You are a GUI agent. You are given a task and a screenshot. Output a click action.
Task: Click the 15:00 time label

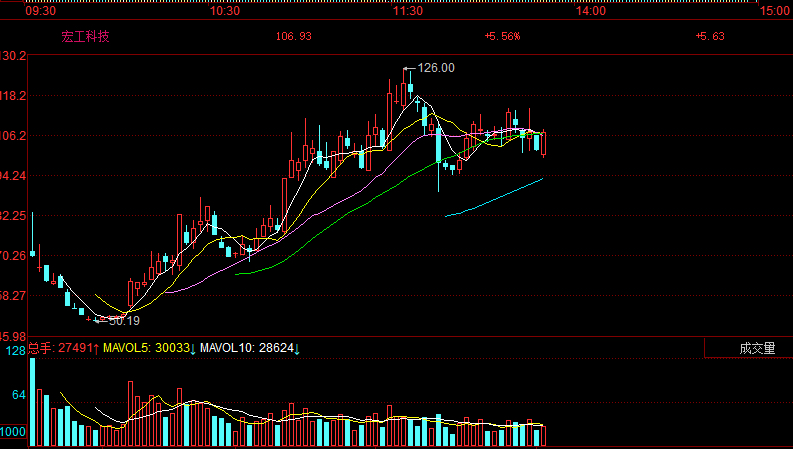coord(775,11)
